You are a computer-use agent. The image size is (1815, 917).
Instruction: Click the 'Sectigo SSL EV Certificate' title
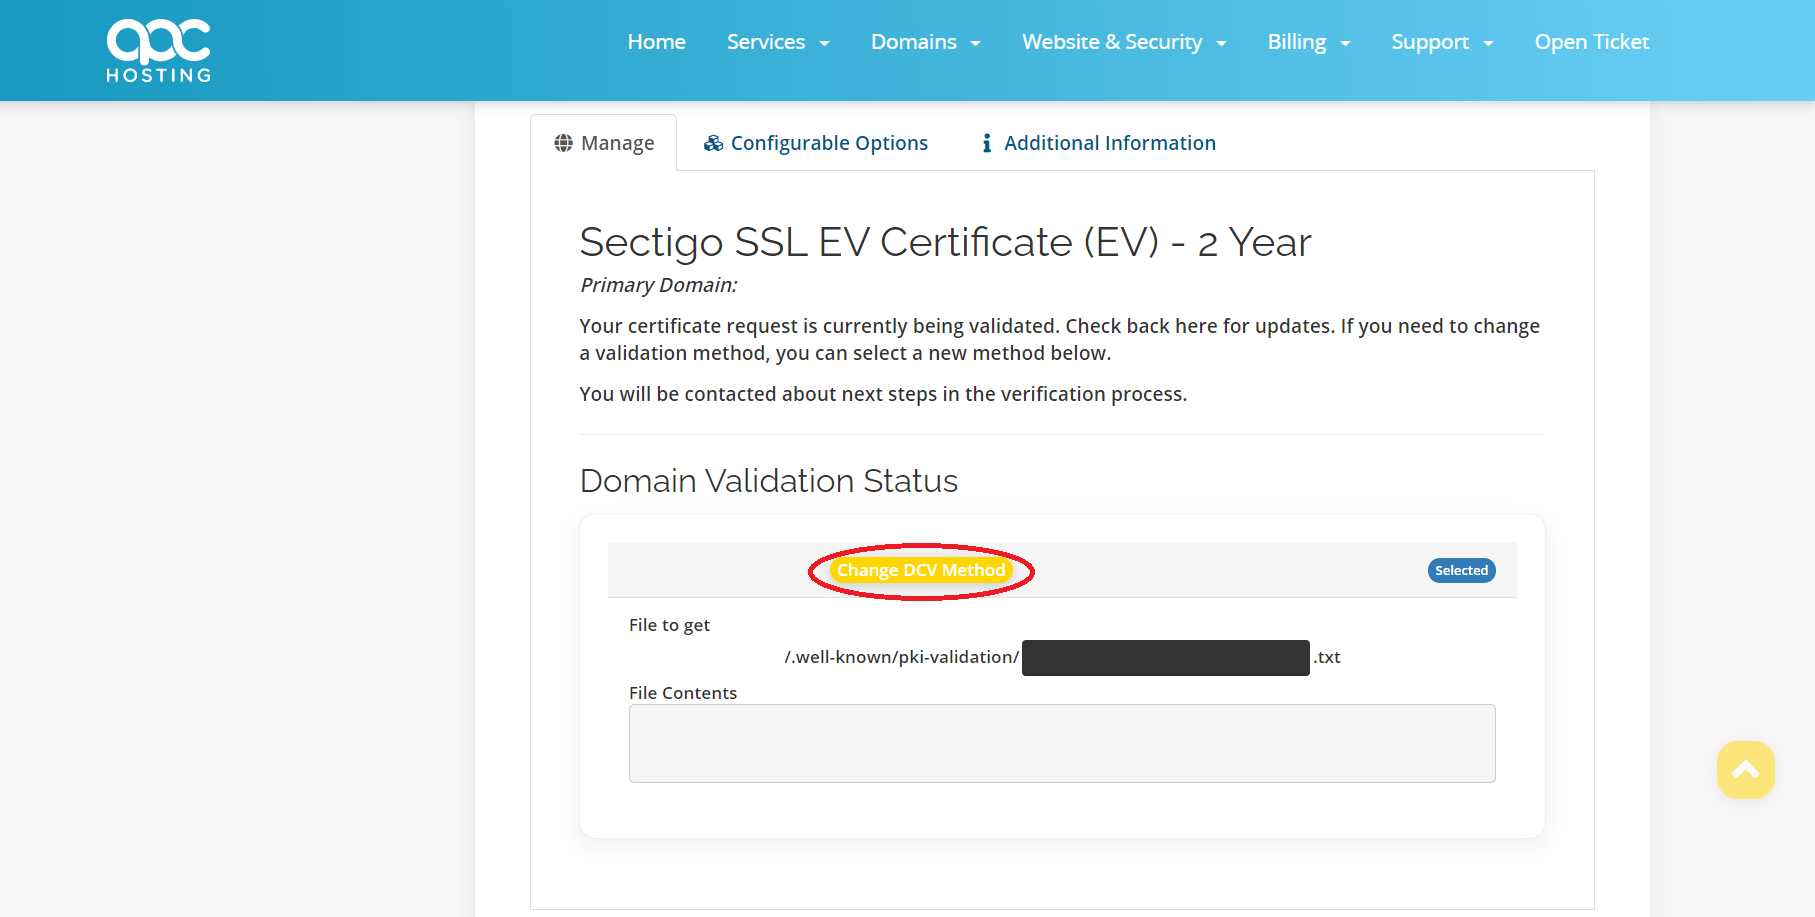(x=945, y=242)
